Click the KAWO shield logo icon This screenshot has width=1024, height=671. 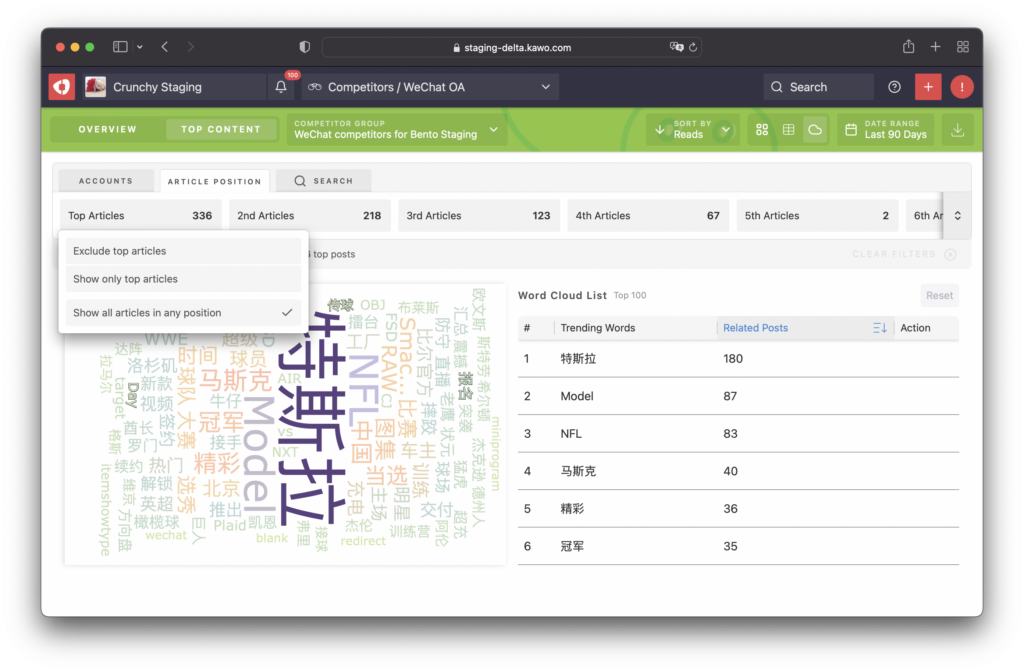point(62,87)
